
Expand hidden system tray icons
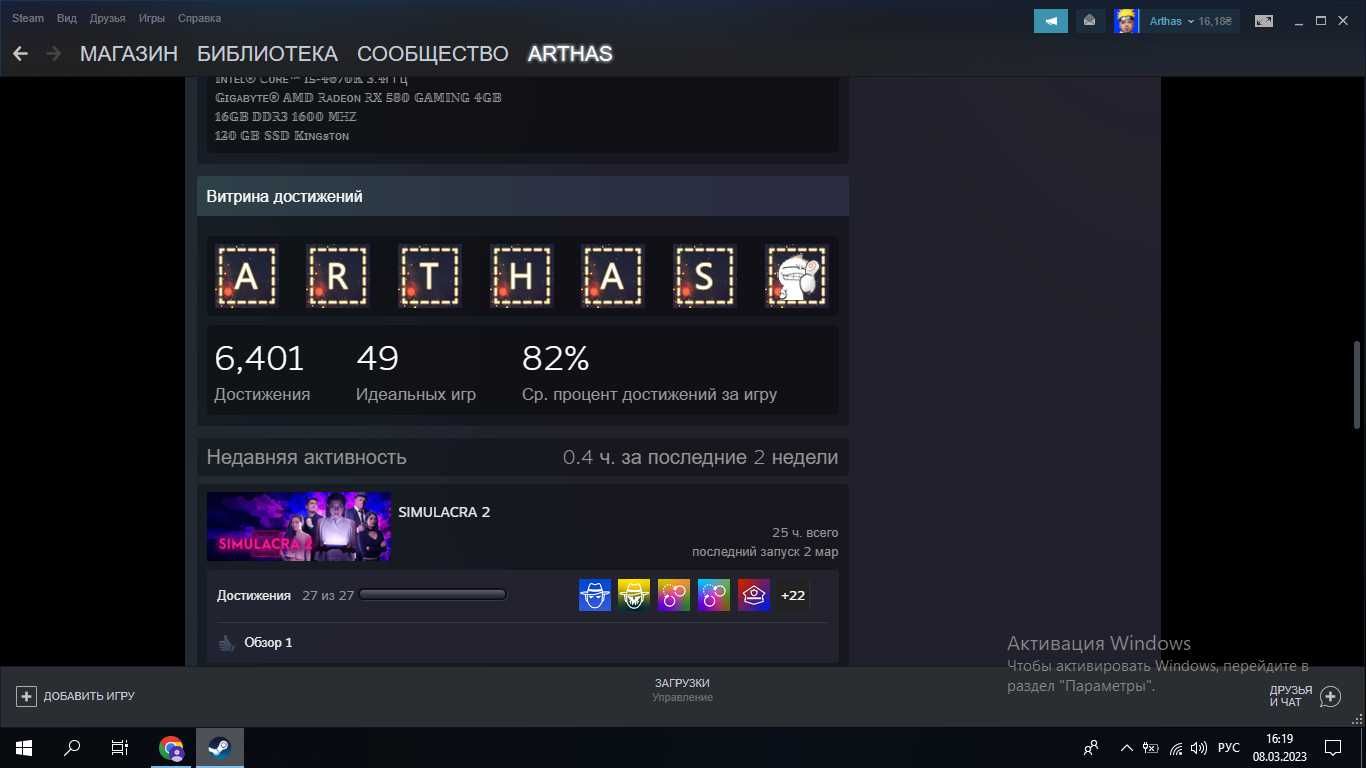[x=1127, y=747]
